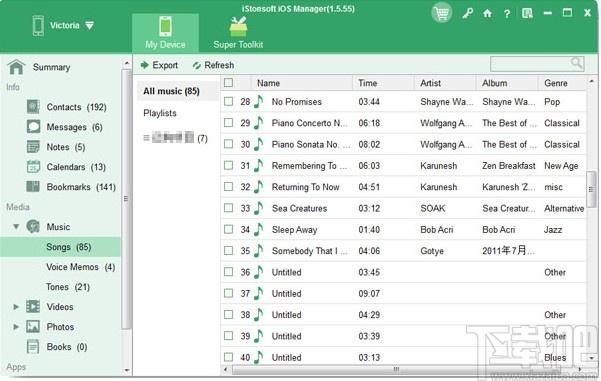This screenshot has width=601, height=381.
Task: Click music note icon for Returning To Now
Action: [259, 187]
